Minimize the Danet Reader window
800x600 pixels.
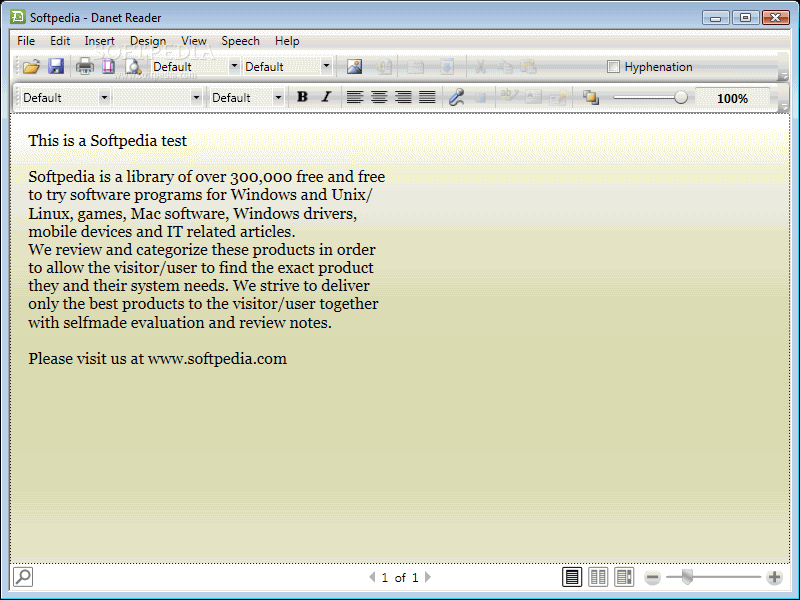coord(716,18)
